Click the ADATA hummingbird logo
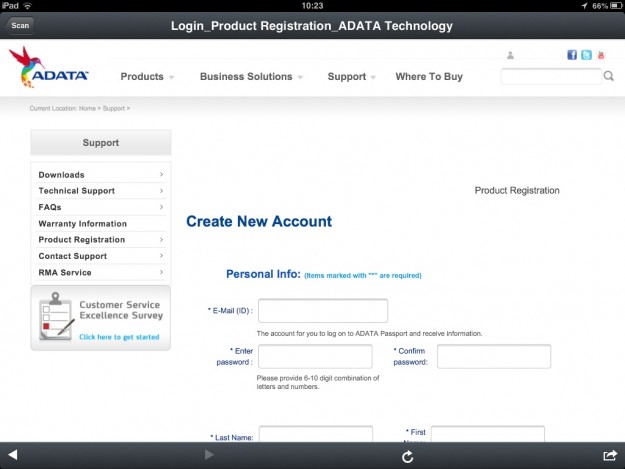This screenshot has height=469, width=625. [x=48, y=67]
